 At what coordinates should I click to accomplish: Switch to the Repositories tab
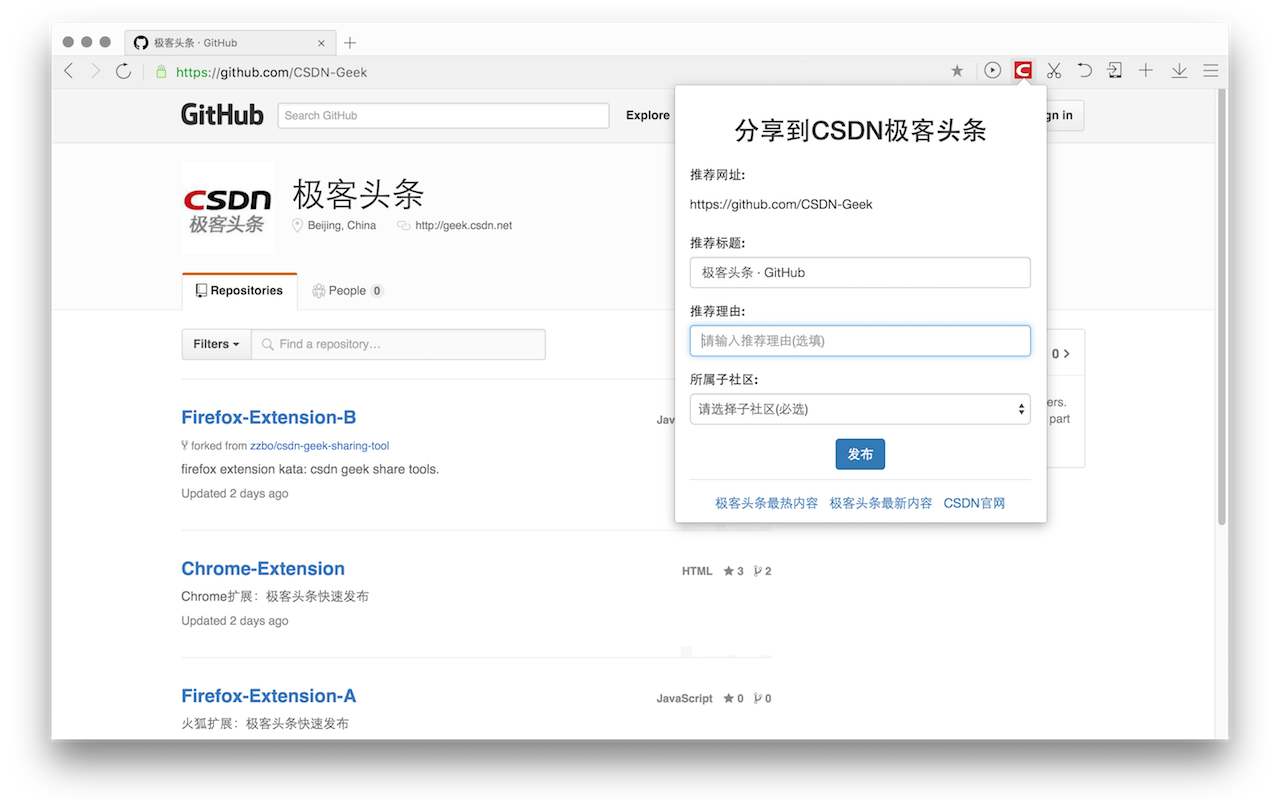pos(240,290)
